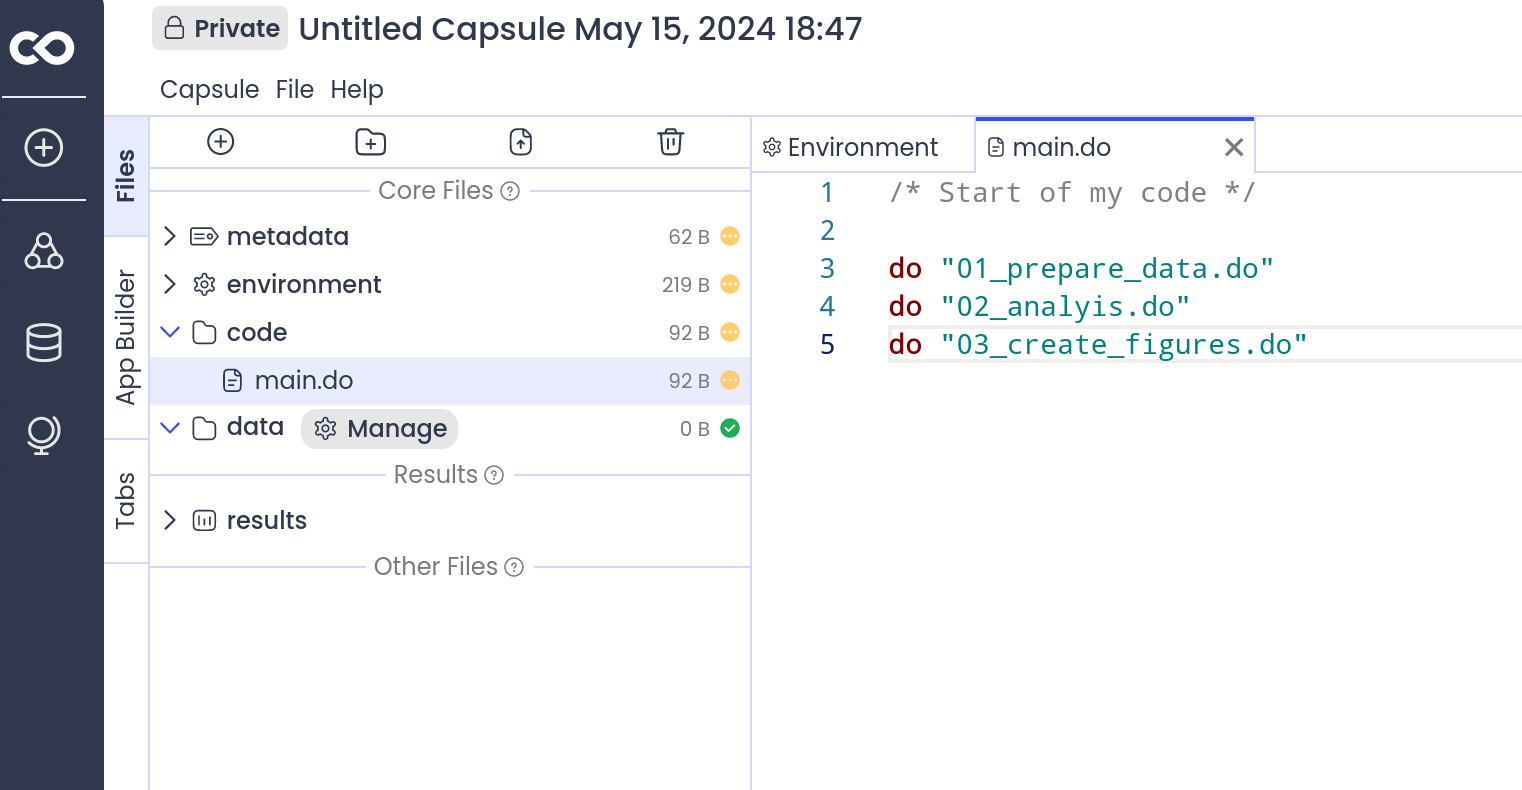Add a new file with the plus toolbar icon
The height and width of the screenshot is (790, 1522).
220,142
